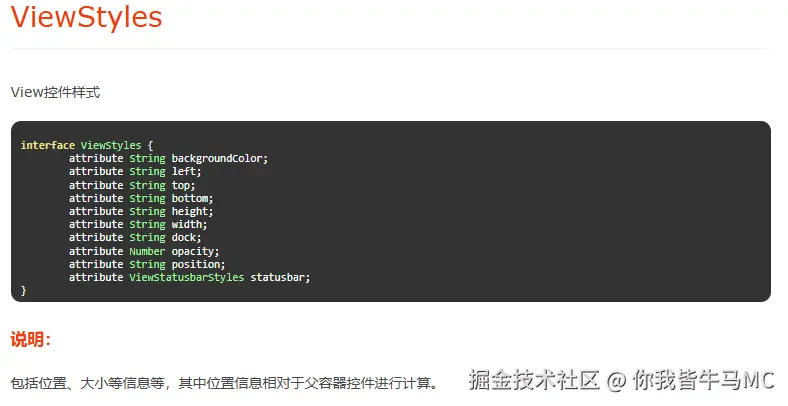The height and width of the screenshot is (406, 788).
Task: Click the "top" attribute name in the code
Action: (180, 185)
